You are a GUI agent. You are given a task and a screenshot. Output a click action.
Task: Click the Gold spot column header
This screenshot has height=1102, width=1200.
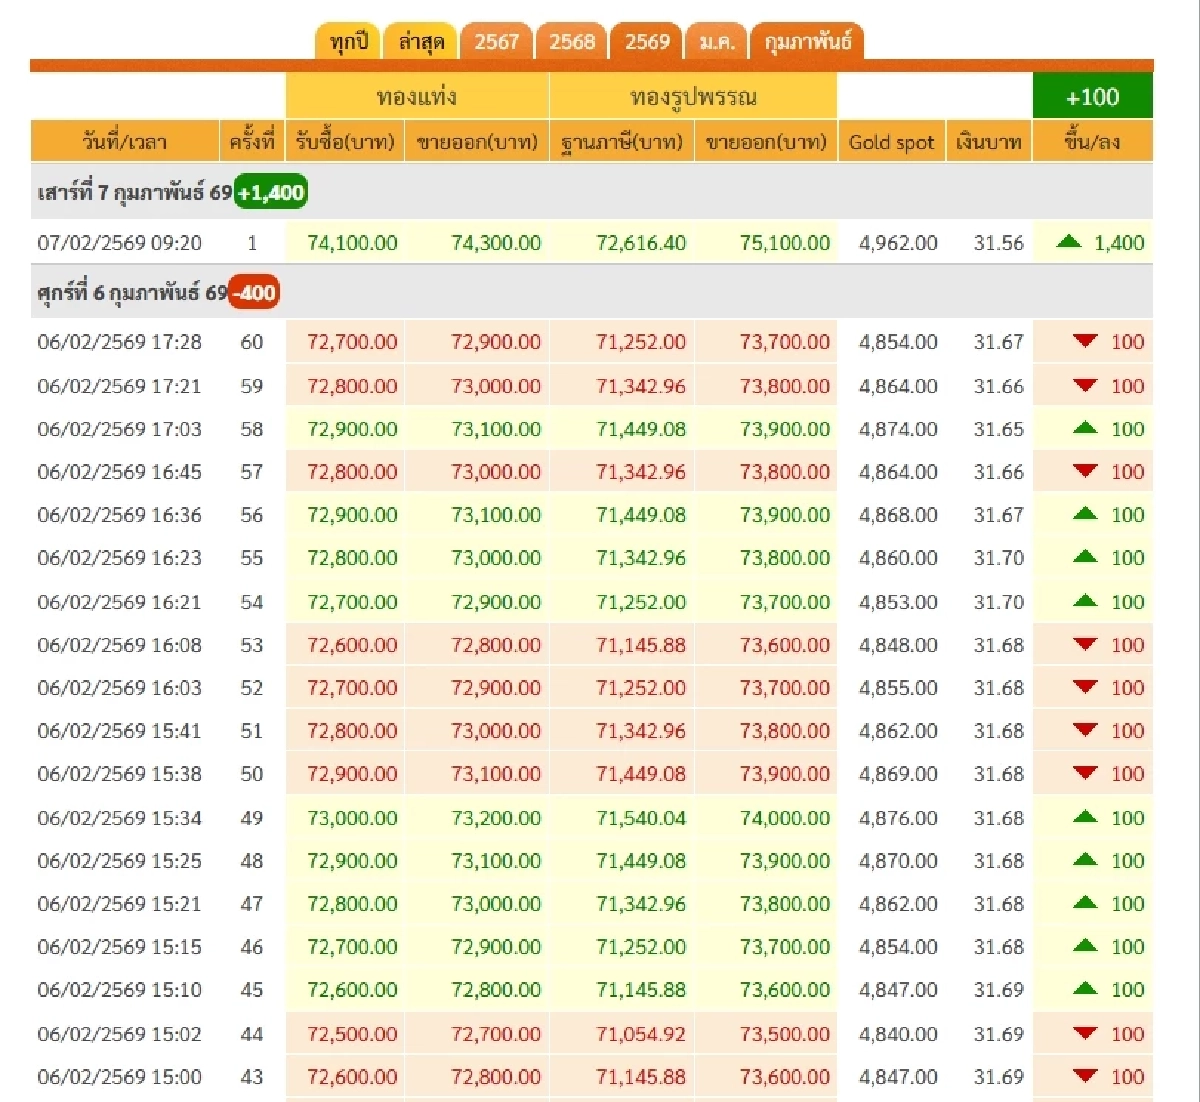coord(892,141)
